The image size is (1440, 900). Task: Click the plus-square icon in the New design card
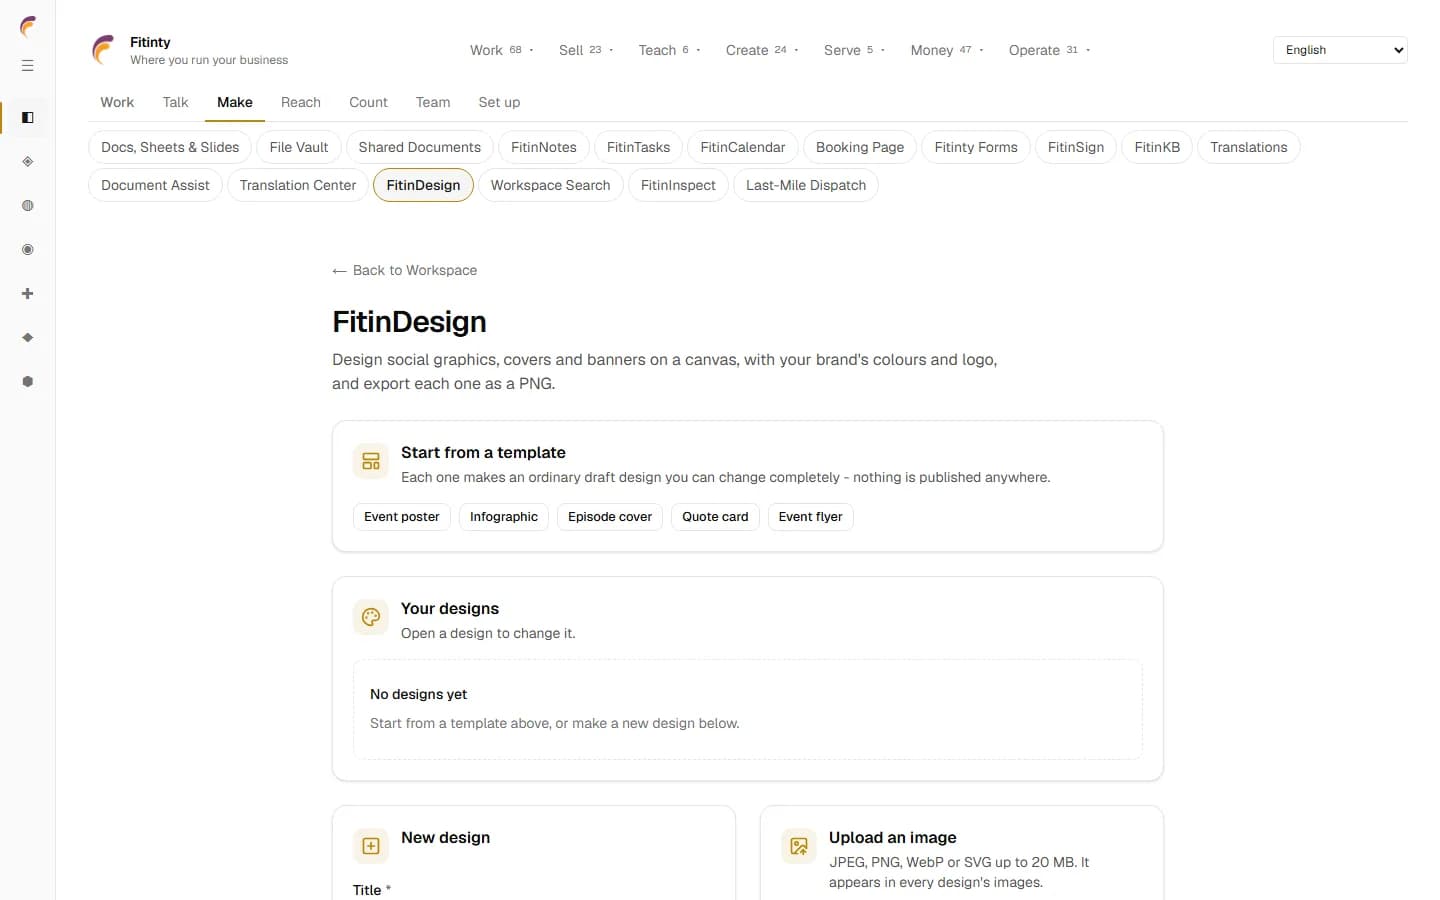pyautogui.click(x=371, y=846)
